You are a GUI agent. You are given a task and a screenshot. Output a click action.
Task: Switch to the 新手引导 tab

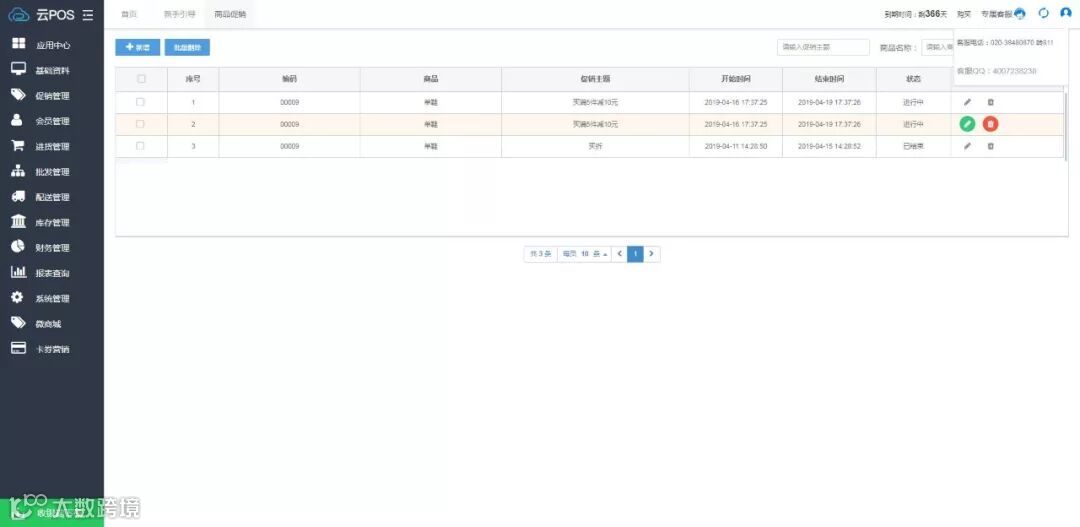click(x=180, y=14)
